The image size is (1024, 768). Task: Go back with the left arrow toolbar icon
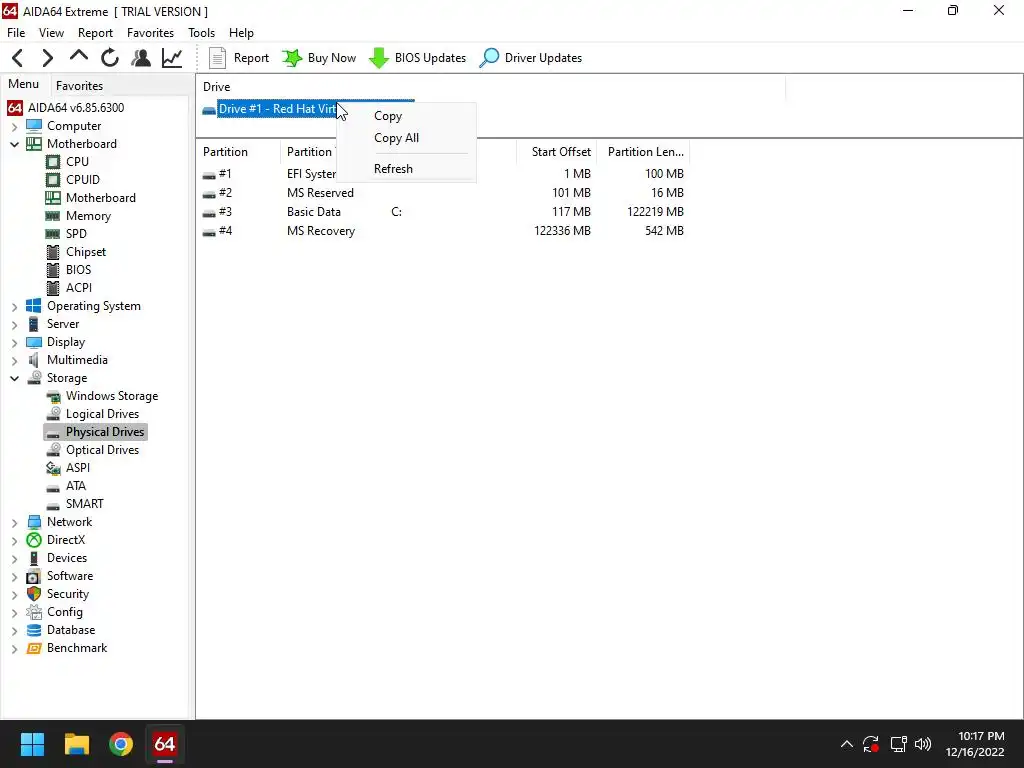pyautogui.click(x=18, y=58)
